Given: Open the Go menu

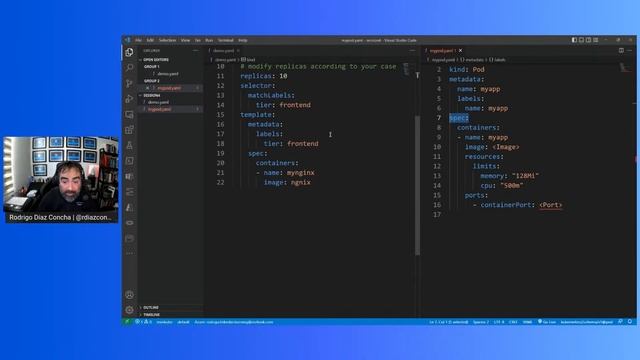Looking at the screenshot, I should (198, 40).
